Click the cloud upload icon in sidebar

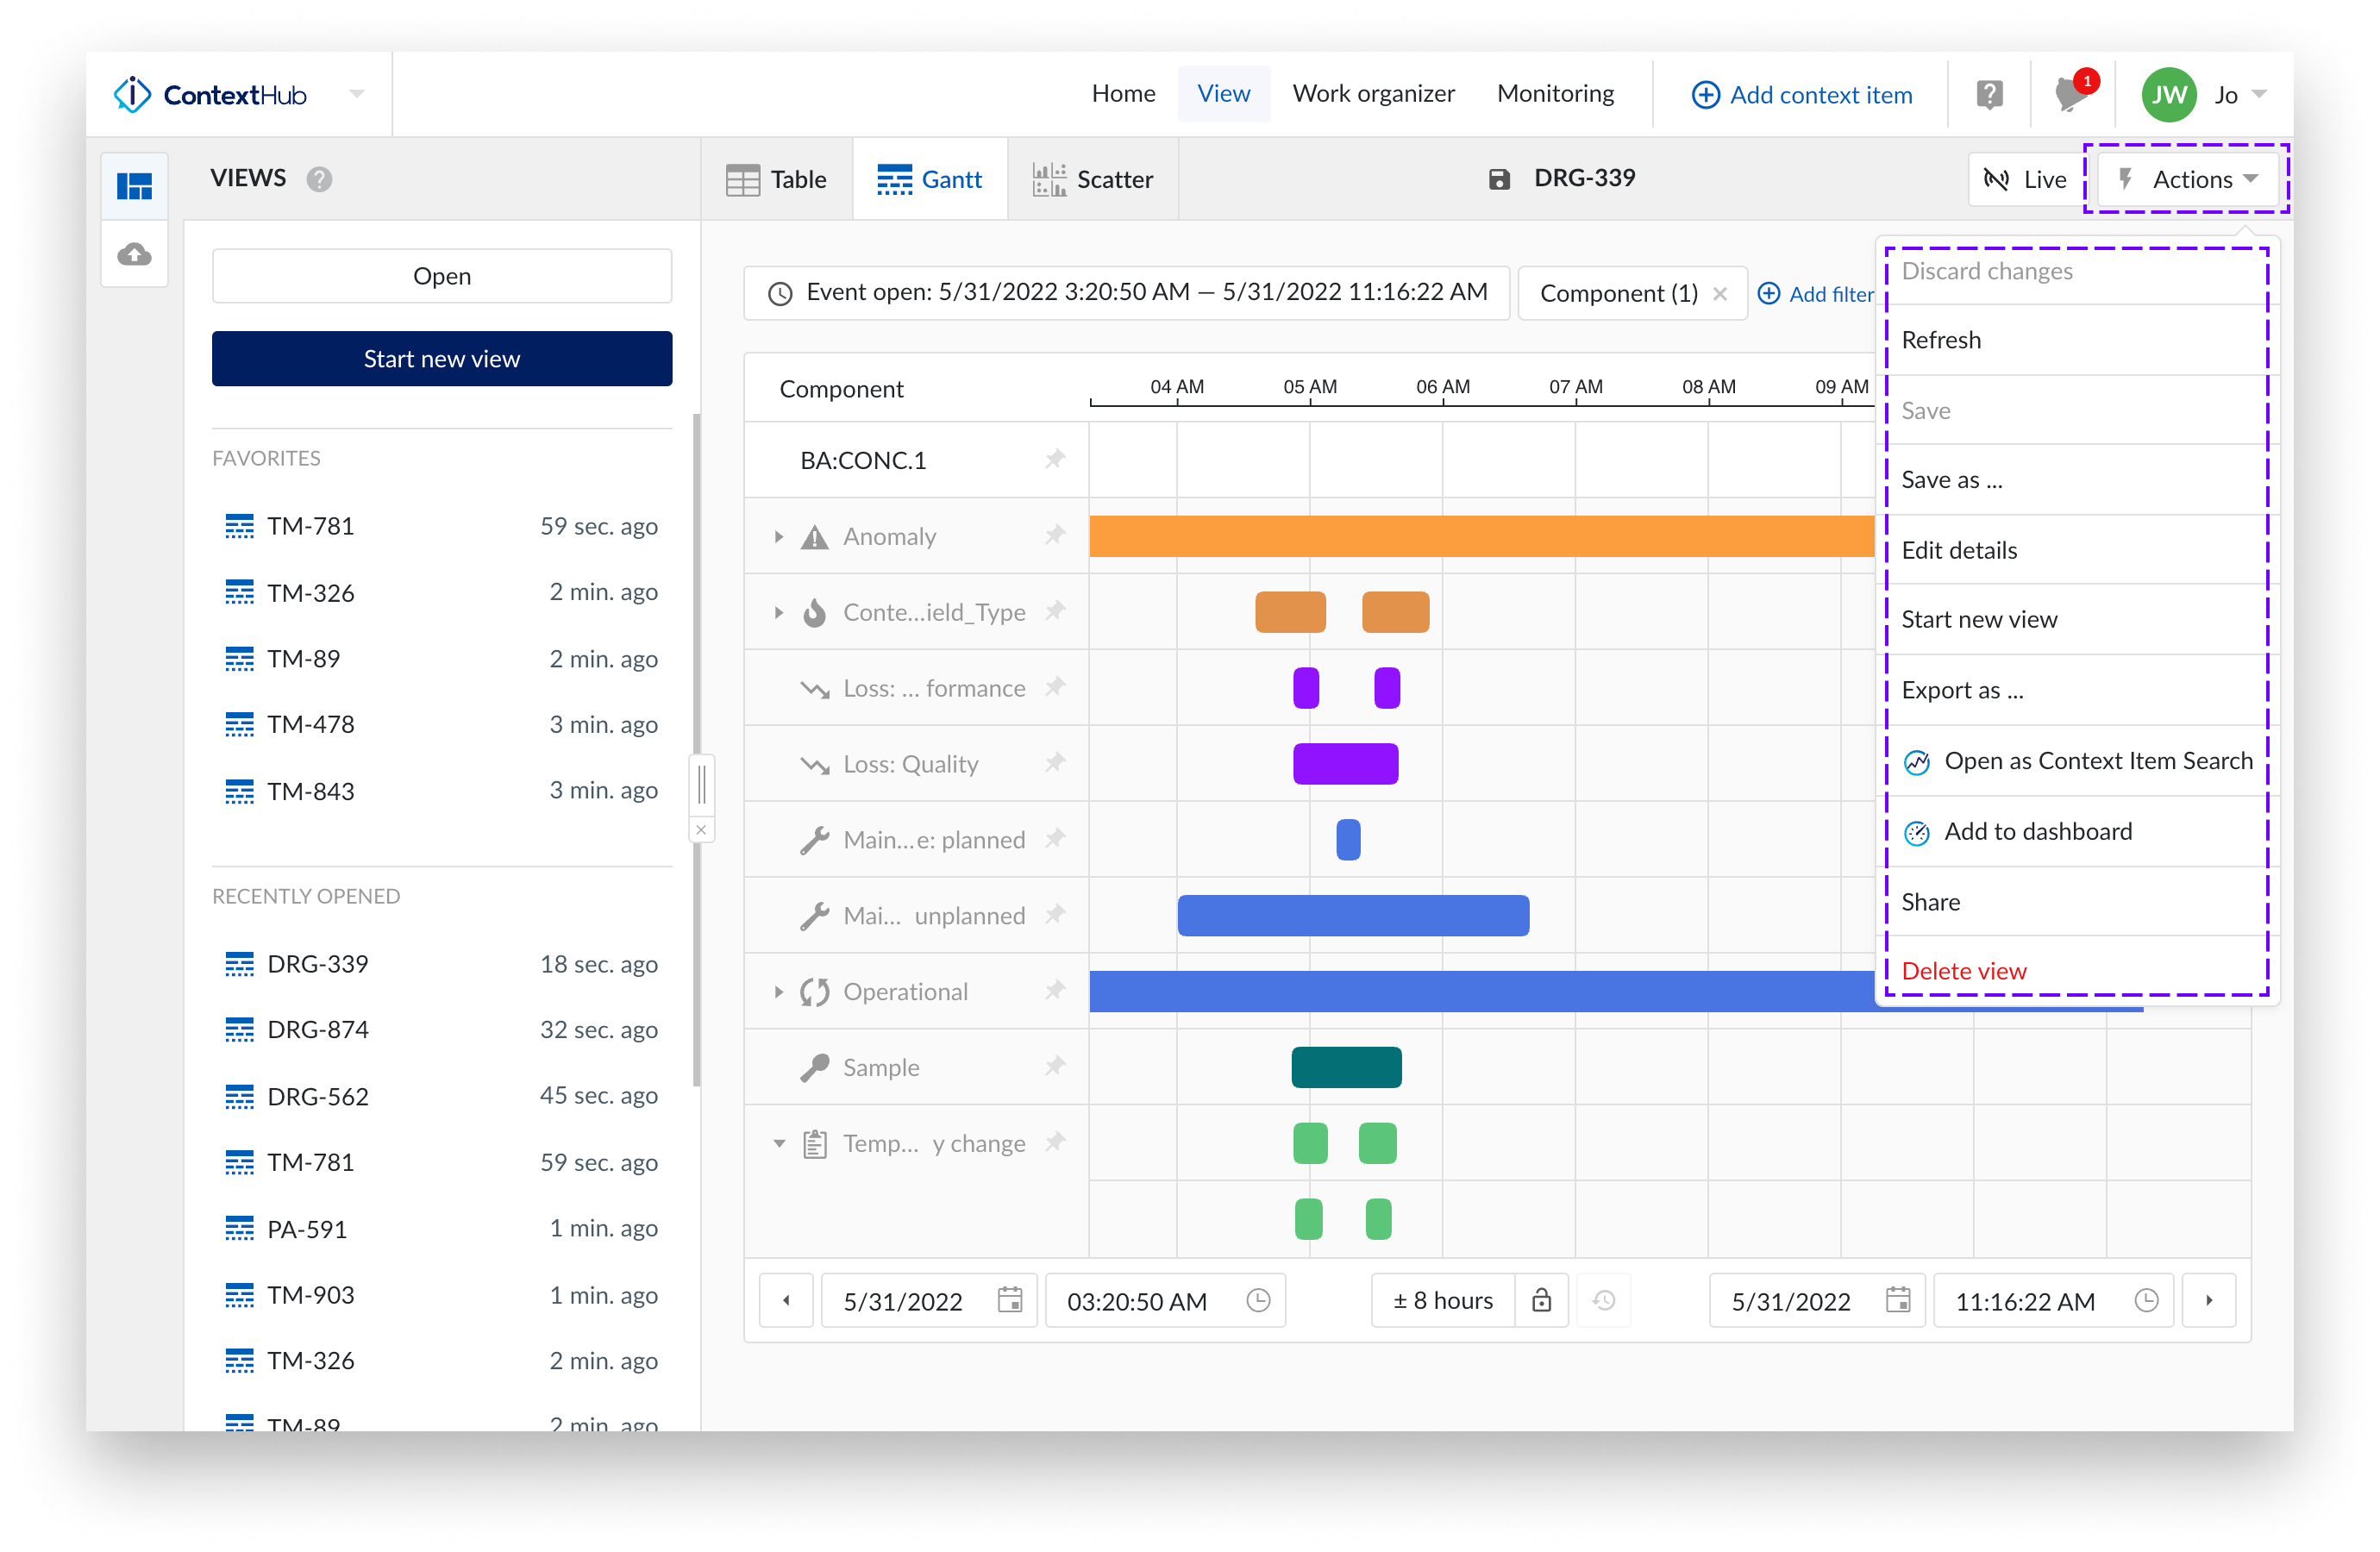click(134, 254)
